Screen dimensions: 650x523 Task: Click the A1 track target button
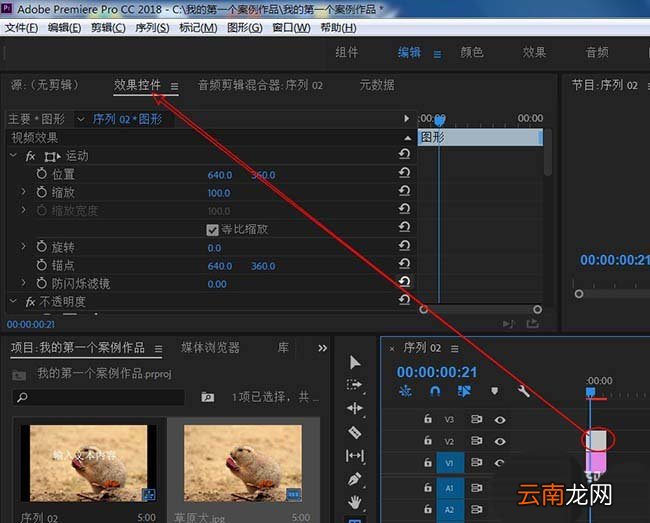pos(450,489)
